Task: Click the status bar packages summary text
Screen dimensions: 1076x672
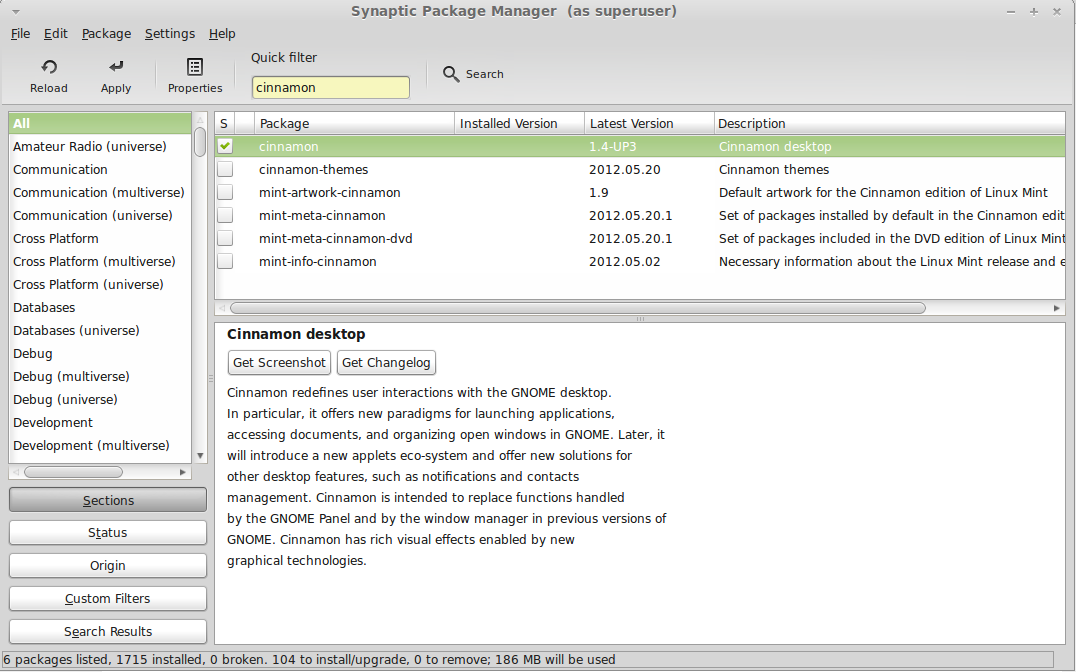Action: pos(309,660)
